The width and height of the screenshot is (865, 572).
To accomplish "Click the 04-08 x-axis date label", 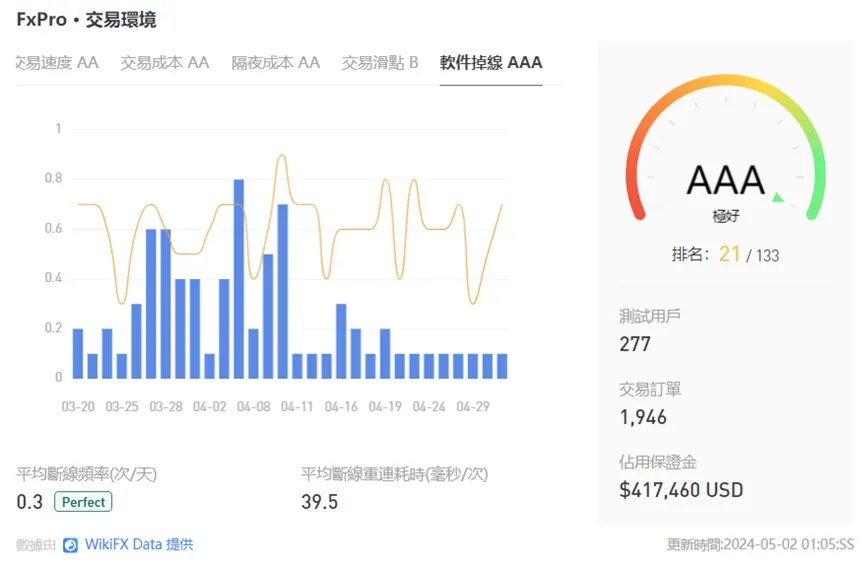I will coord(254,407).
